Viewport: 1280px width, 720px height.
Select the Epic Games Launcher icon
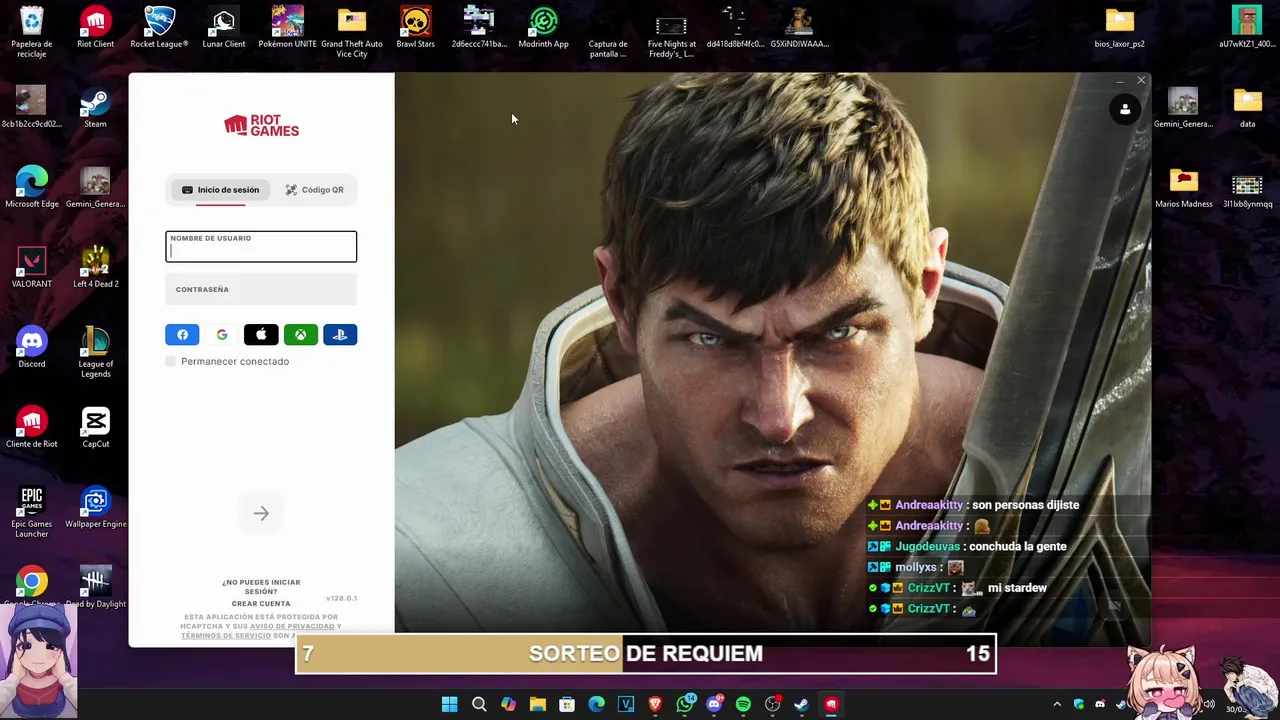coord(32,512)
